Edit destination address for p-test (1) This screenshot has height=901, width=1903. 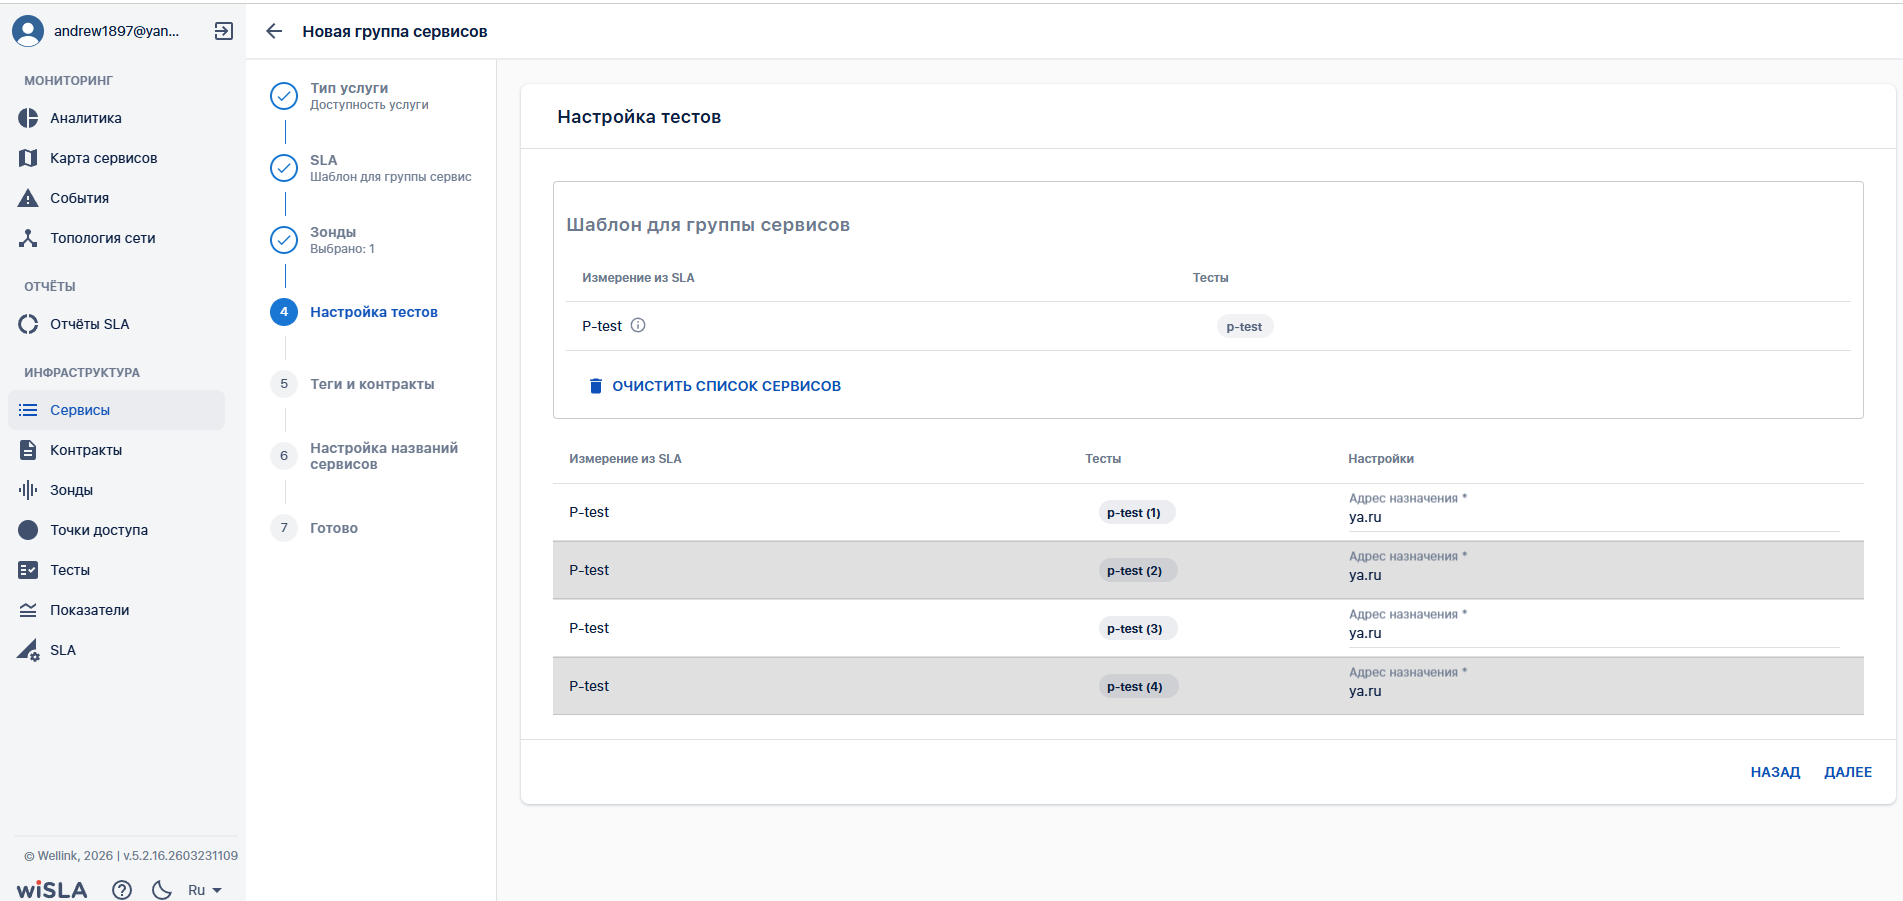[1594, 517]
